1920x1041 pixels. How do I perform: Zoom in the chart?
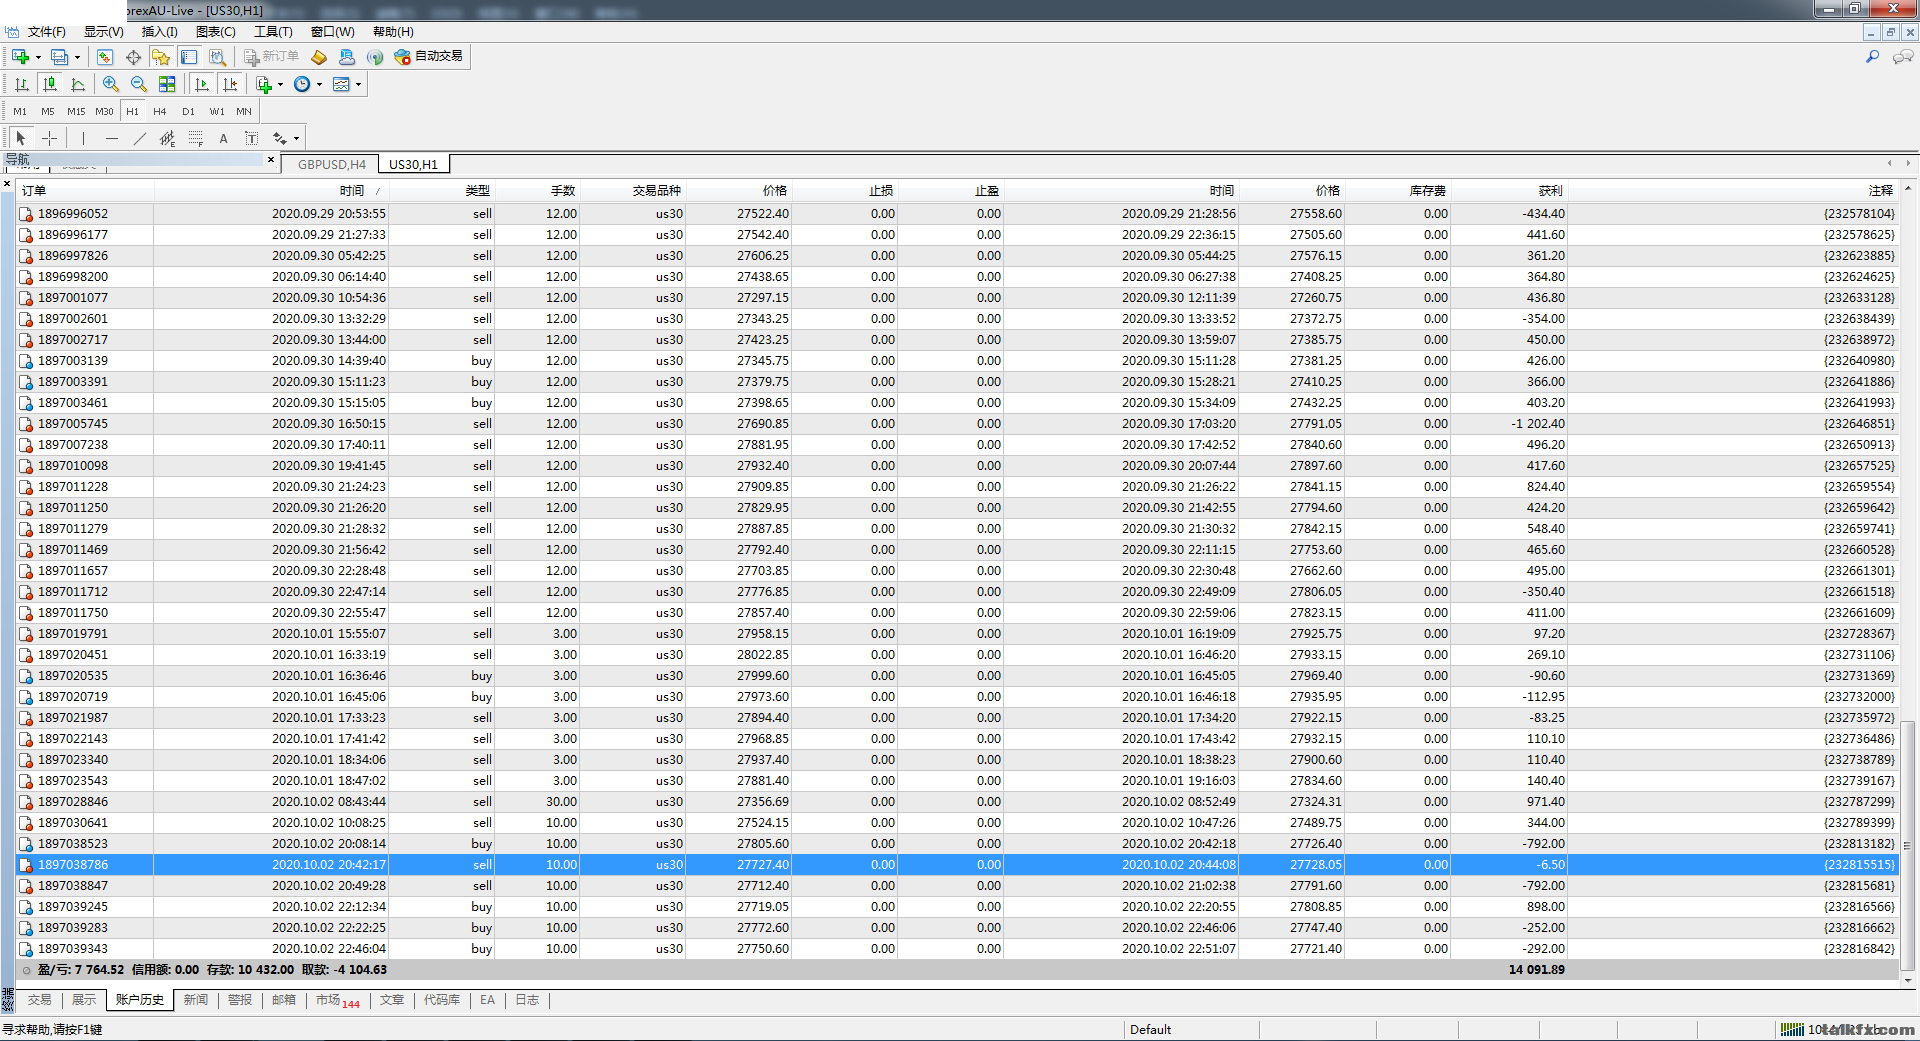click(x=111, y=84)
